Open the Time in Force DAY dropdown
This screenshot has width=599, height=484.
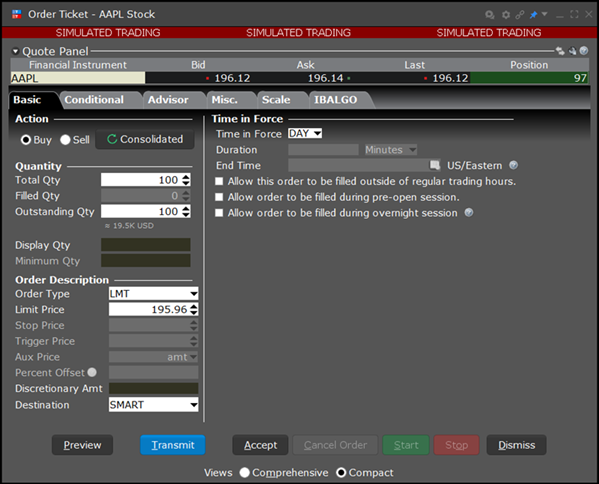point(305,133)
